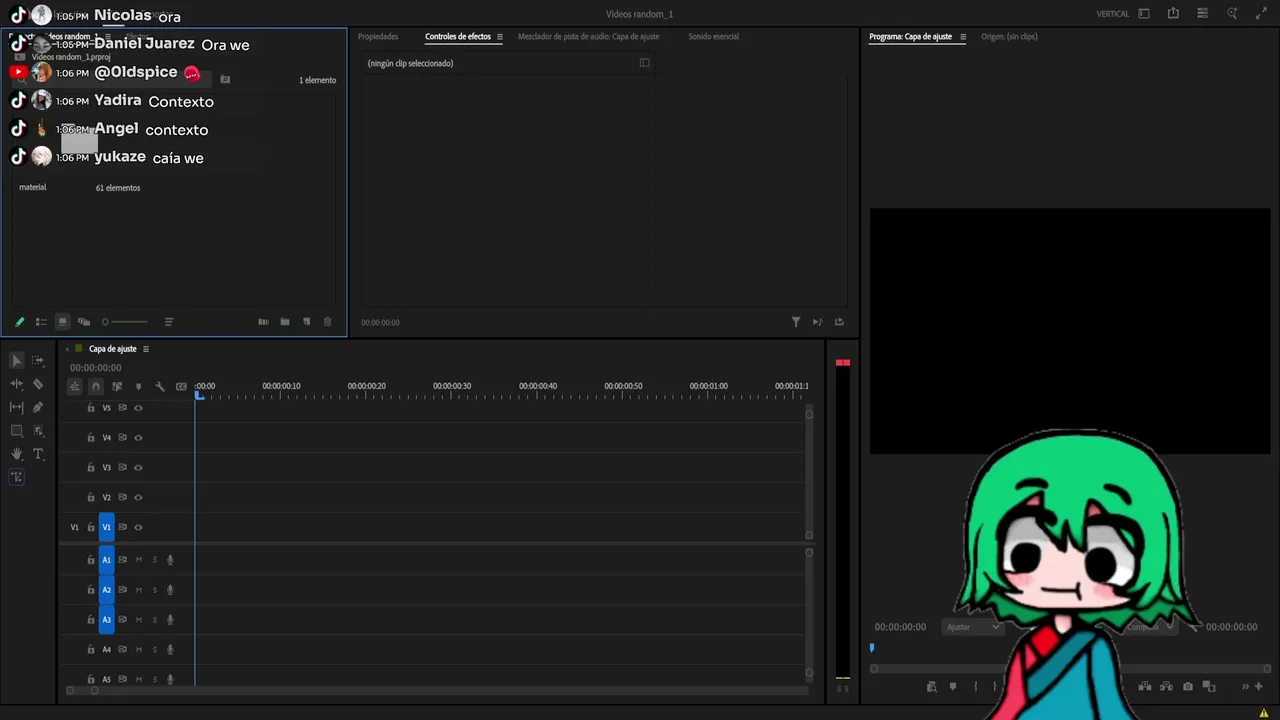Viewport: 1280px width, 720px height.
Task: Click Quick Export share icon
Action: [x=1173, y=14]
